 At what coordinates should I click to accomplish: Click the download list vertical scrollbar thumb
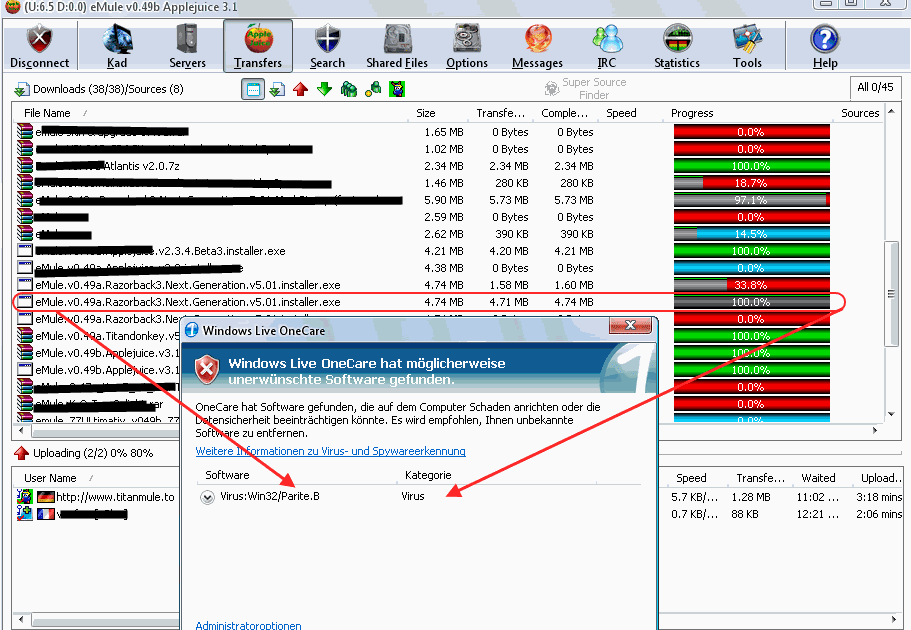[x=891, y=293]
